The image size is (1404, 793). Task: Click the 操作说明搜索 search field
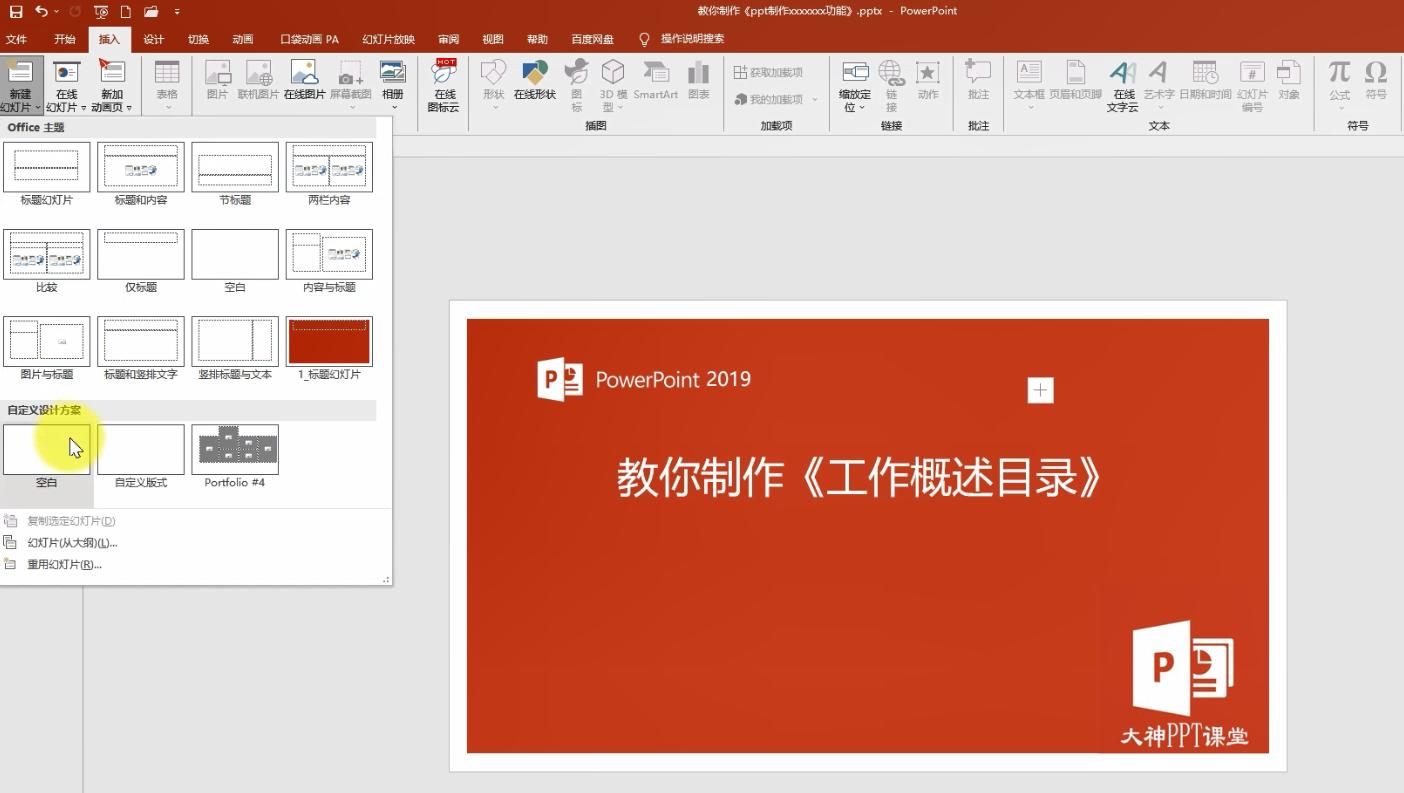tap(690, 40)
